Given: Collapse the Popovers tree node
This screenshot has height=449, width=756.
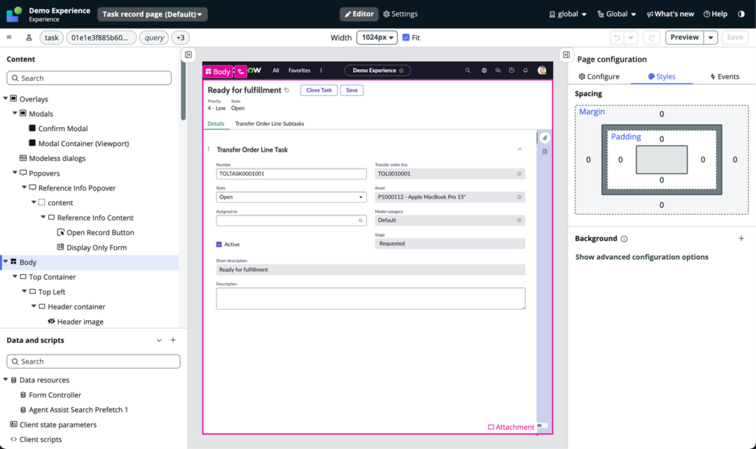Looking at the screenshot, I should [x=15, y=173].
